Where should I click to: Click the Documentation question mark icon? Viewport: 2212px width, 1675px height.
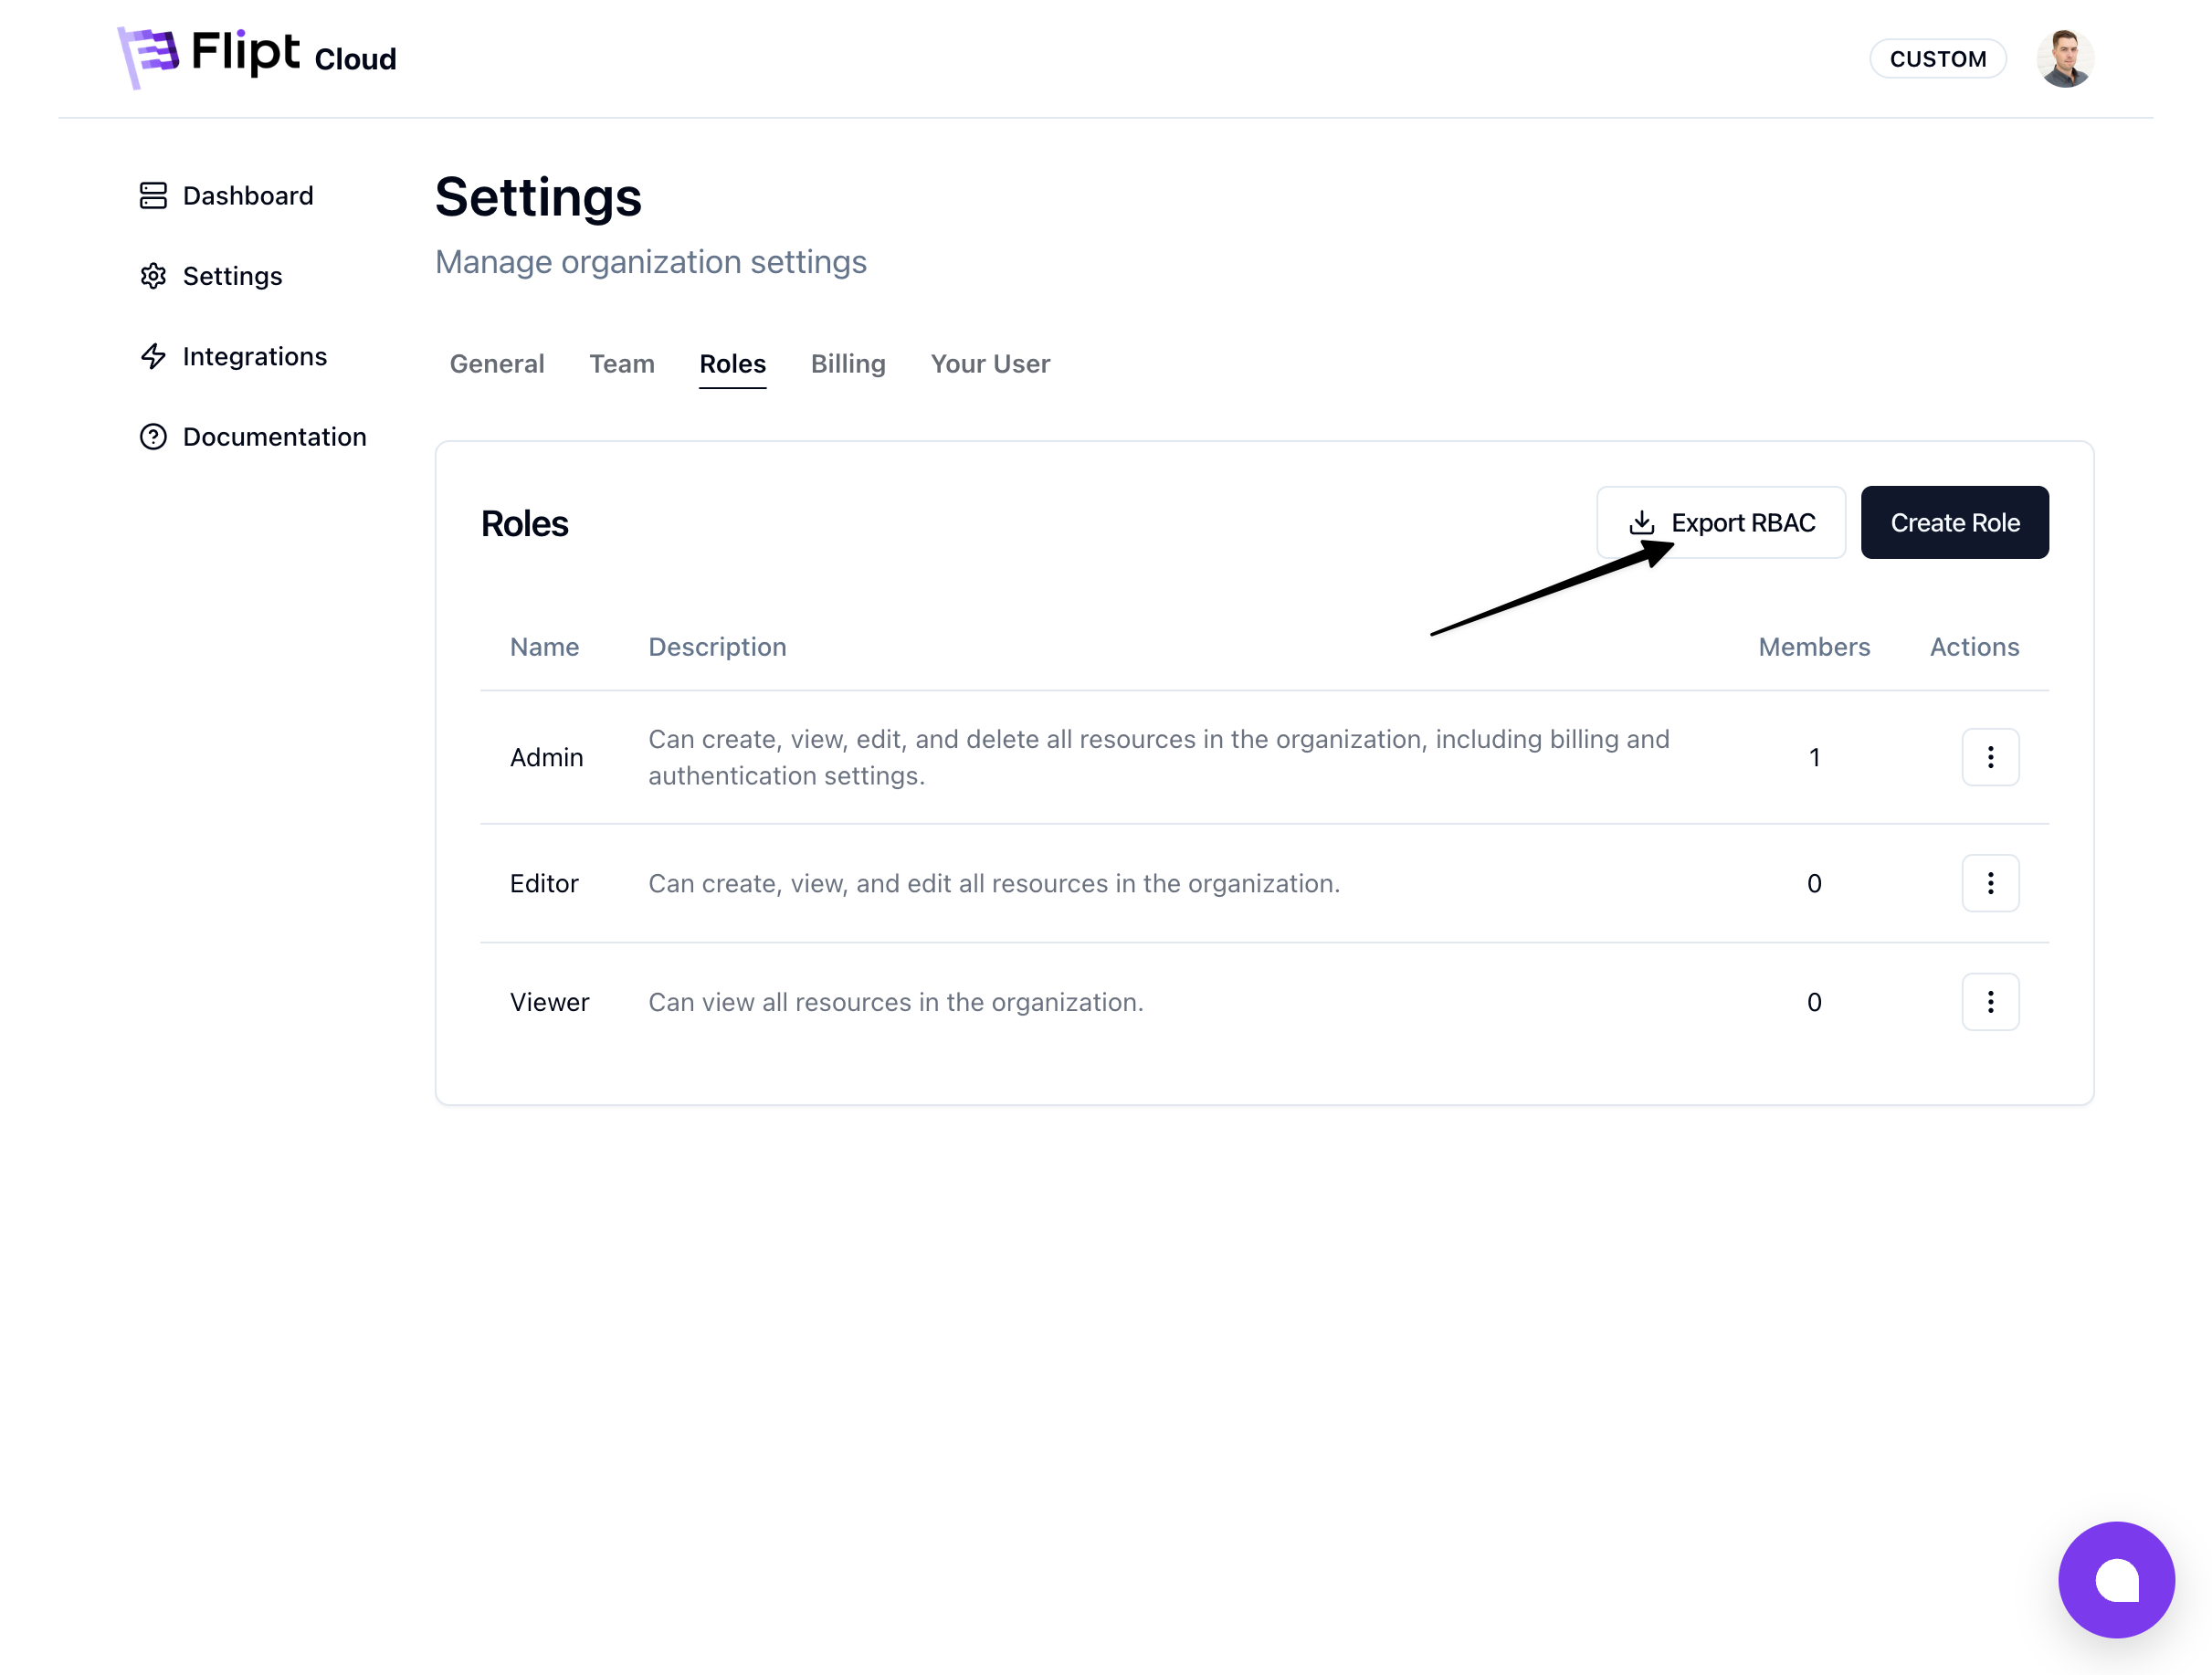(153, 437)
